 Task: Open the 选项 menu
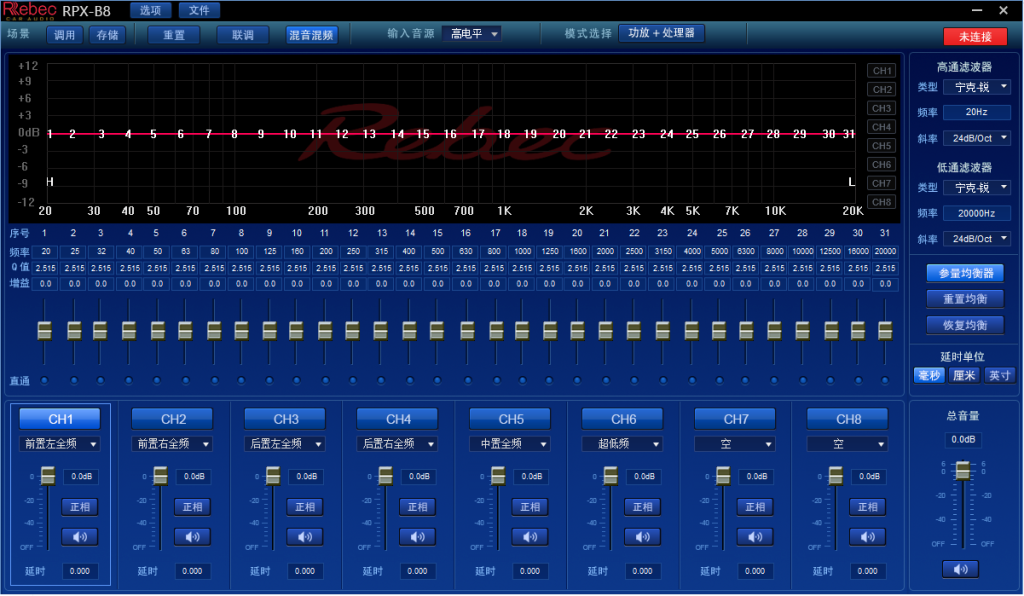tap(150, 10)
